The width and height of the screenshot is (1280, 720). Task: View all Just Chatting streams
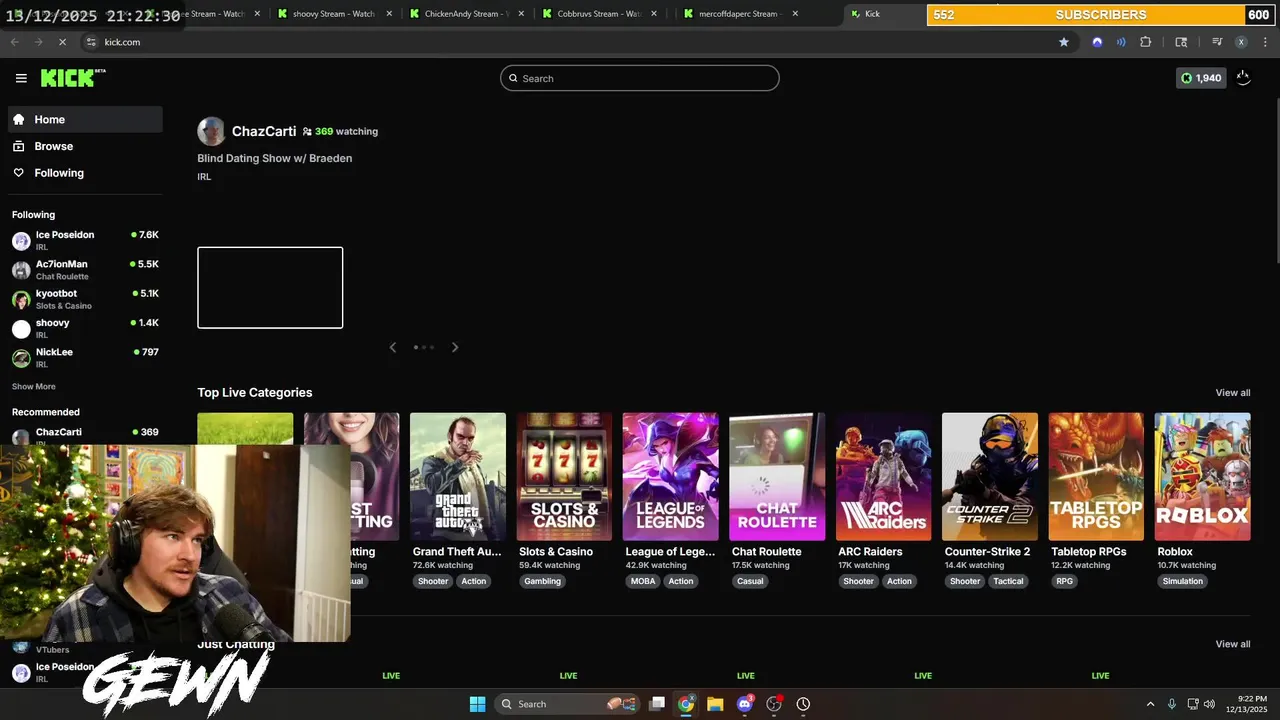coord(1233,644)
